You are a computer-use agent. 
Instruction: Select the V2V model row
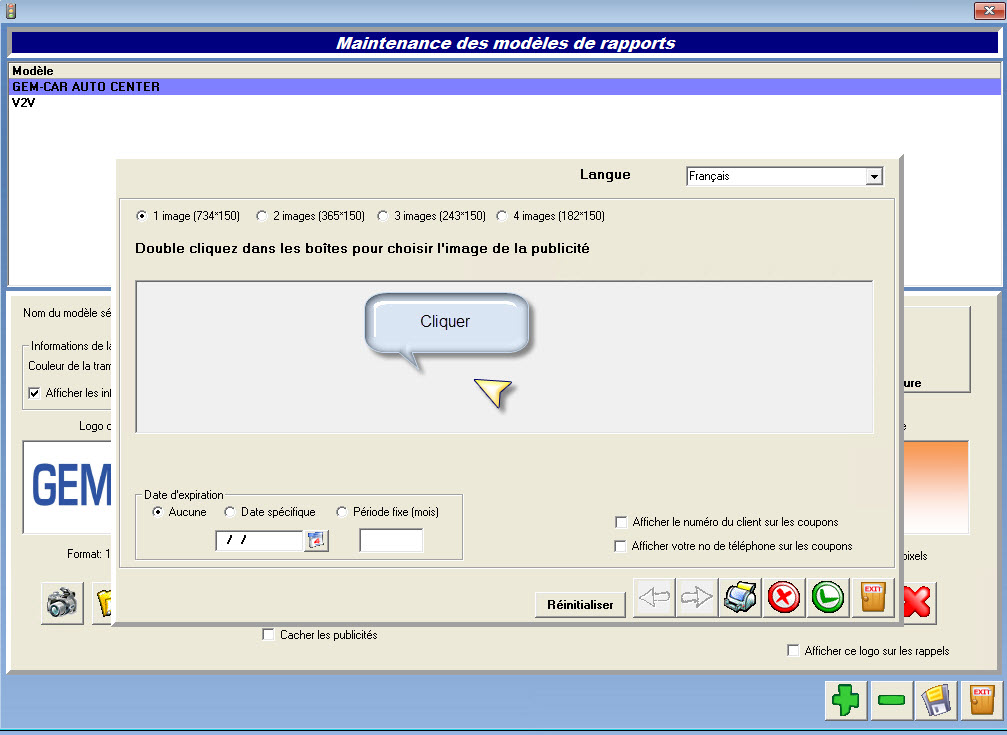tap(505, 102)
